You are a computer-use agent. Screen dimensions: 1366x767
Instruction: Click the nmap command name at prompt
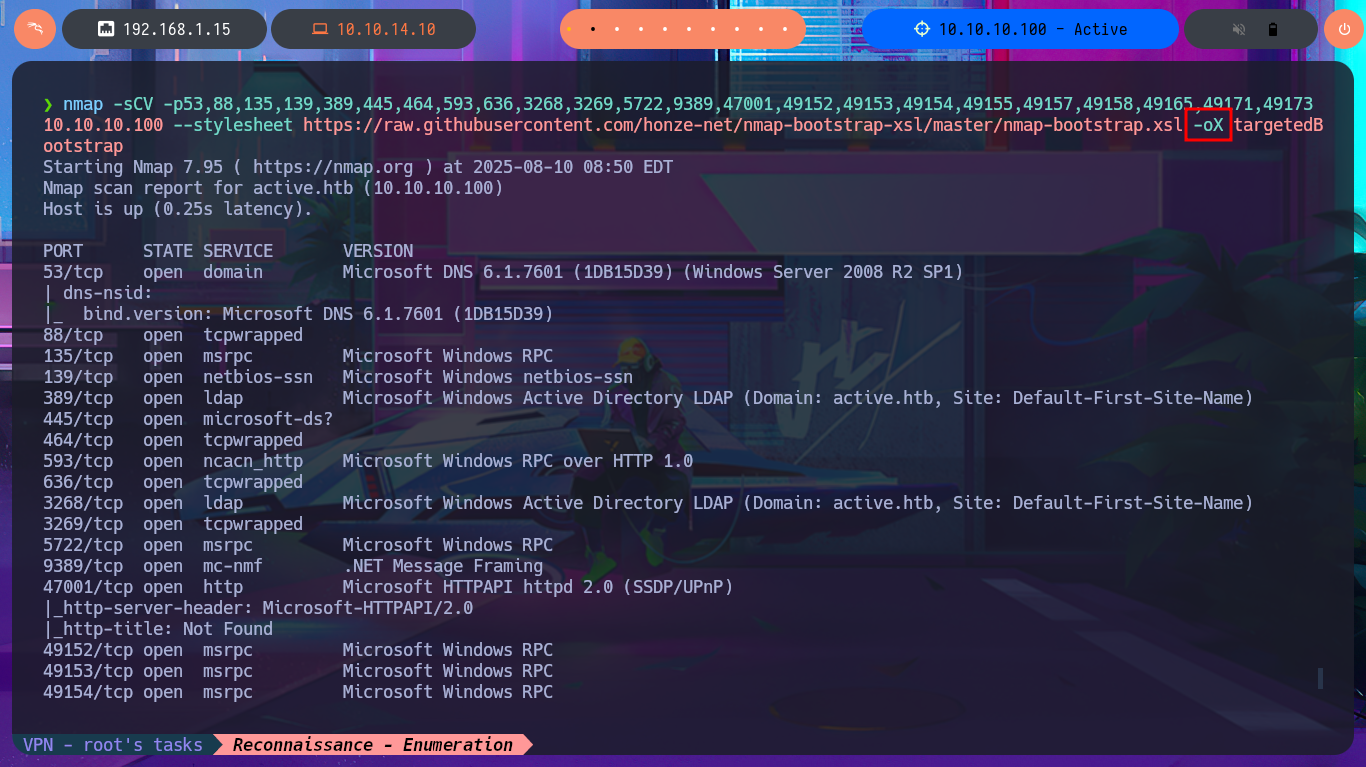(x=83, y=104)
